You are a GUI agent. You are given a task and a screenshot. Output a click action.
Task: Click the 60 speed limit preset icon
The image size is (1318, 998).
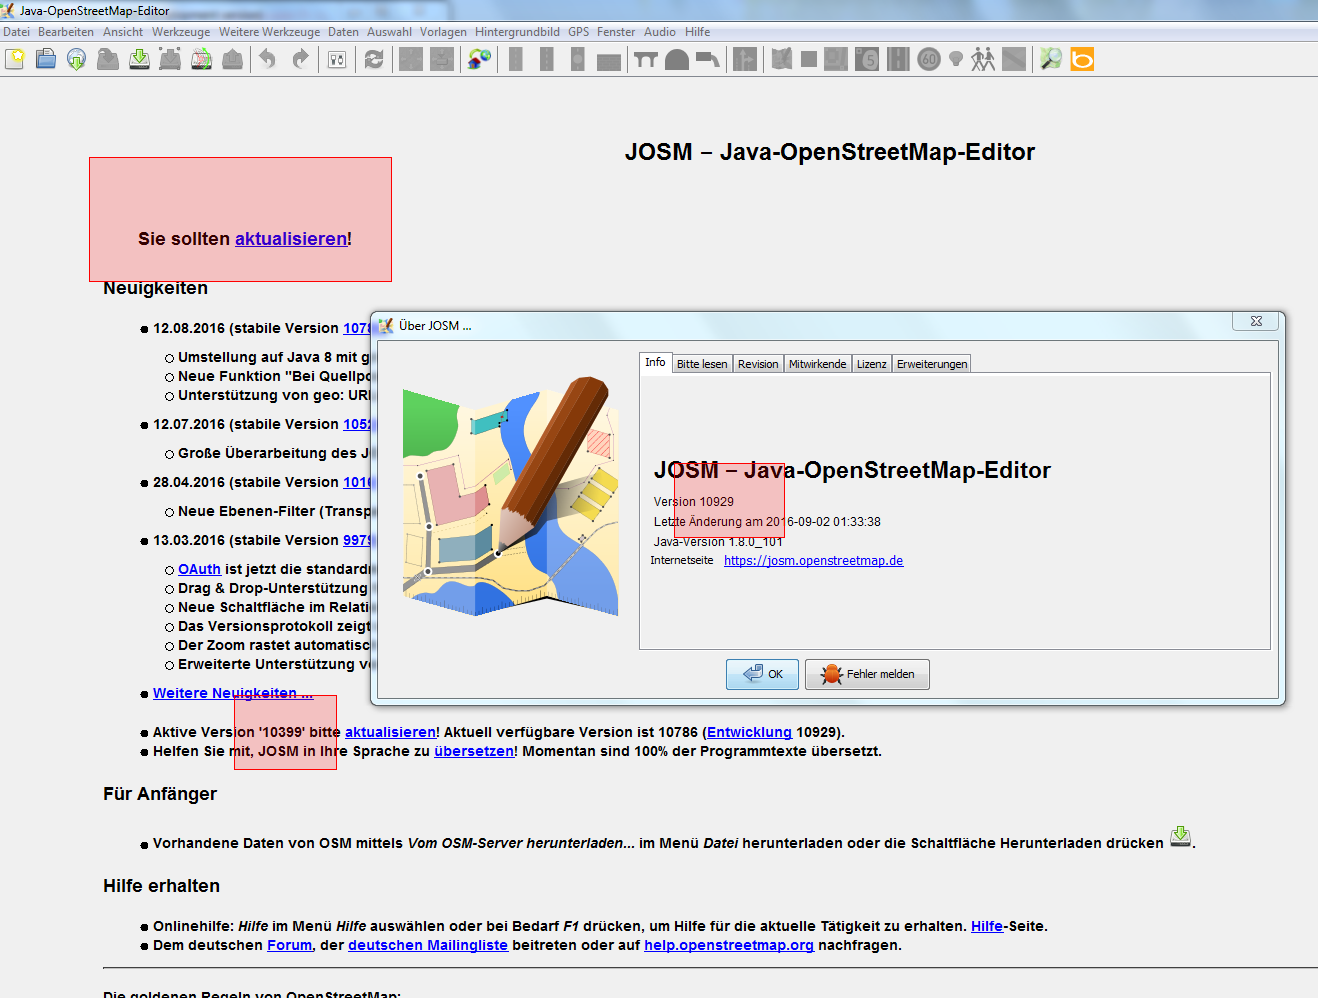(929, 60)
